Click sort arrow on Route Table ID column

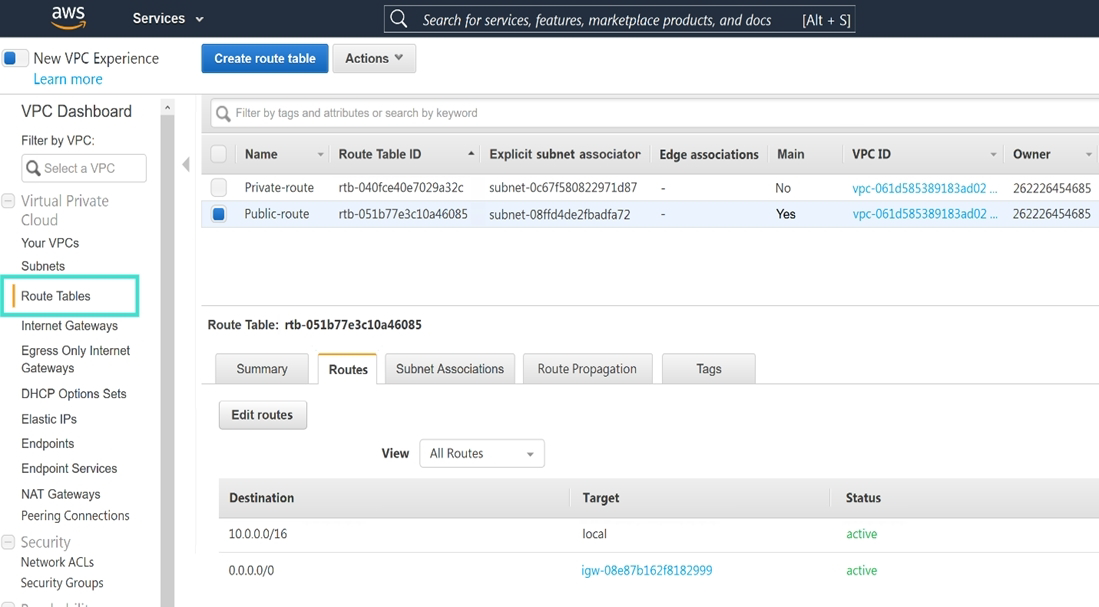(471, 154)
